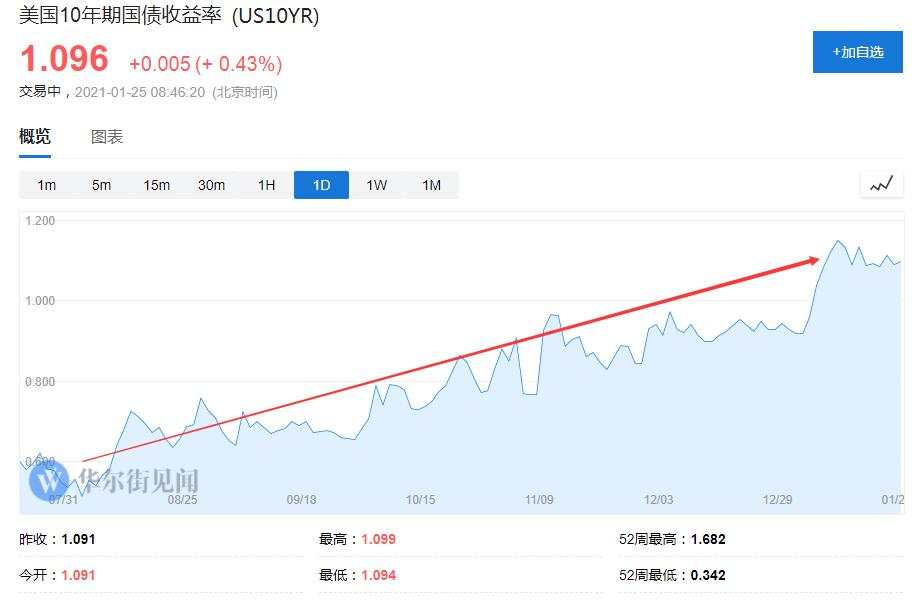Click the 今开 value 1.091

78,575
